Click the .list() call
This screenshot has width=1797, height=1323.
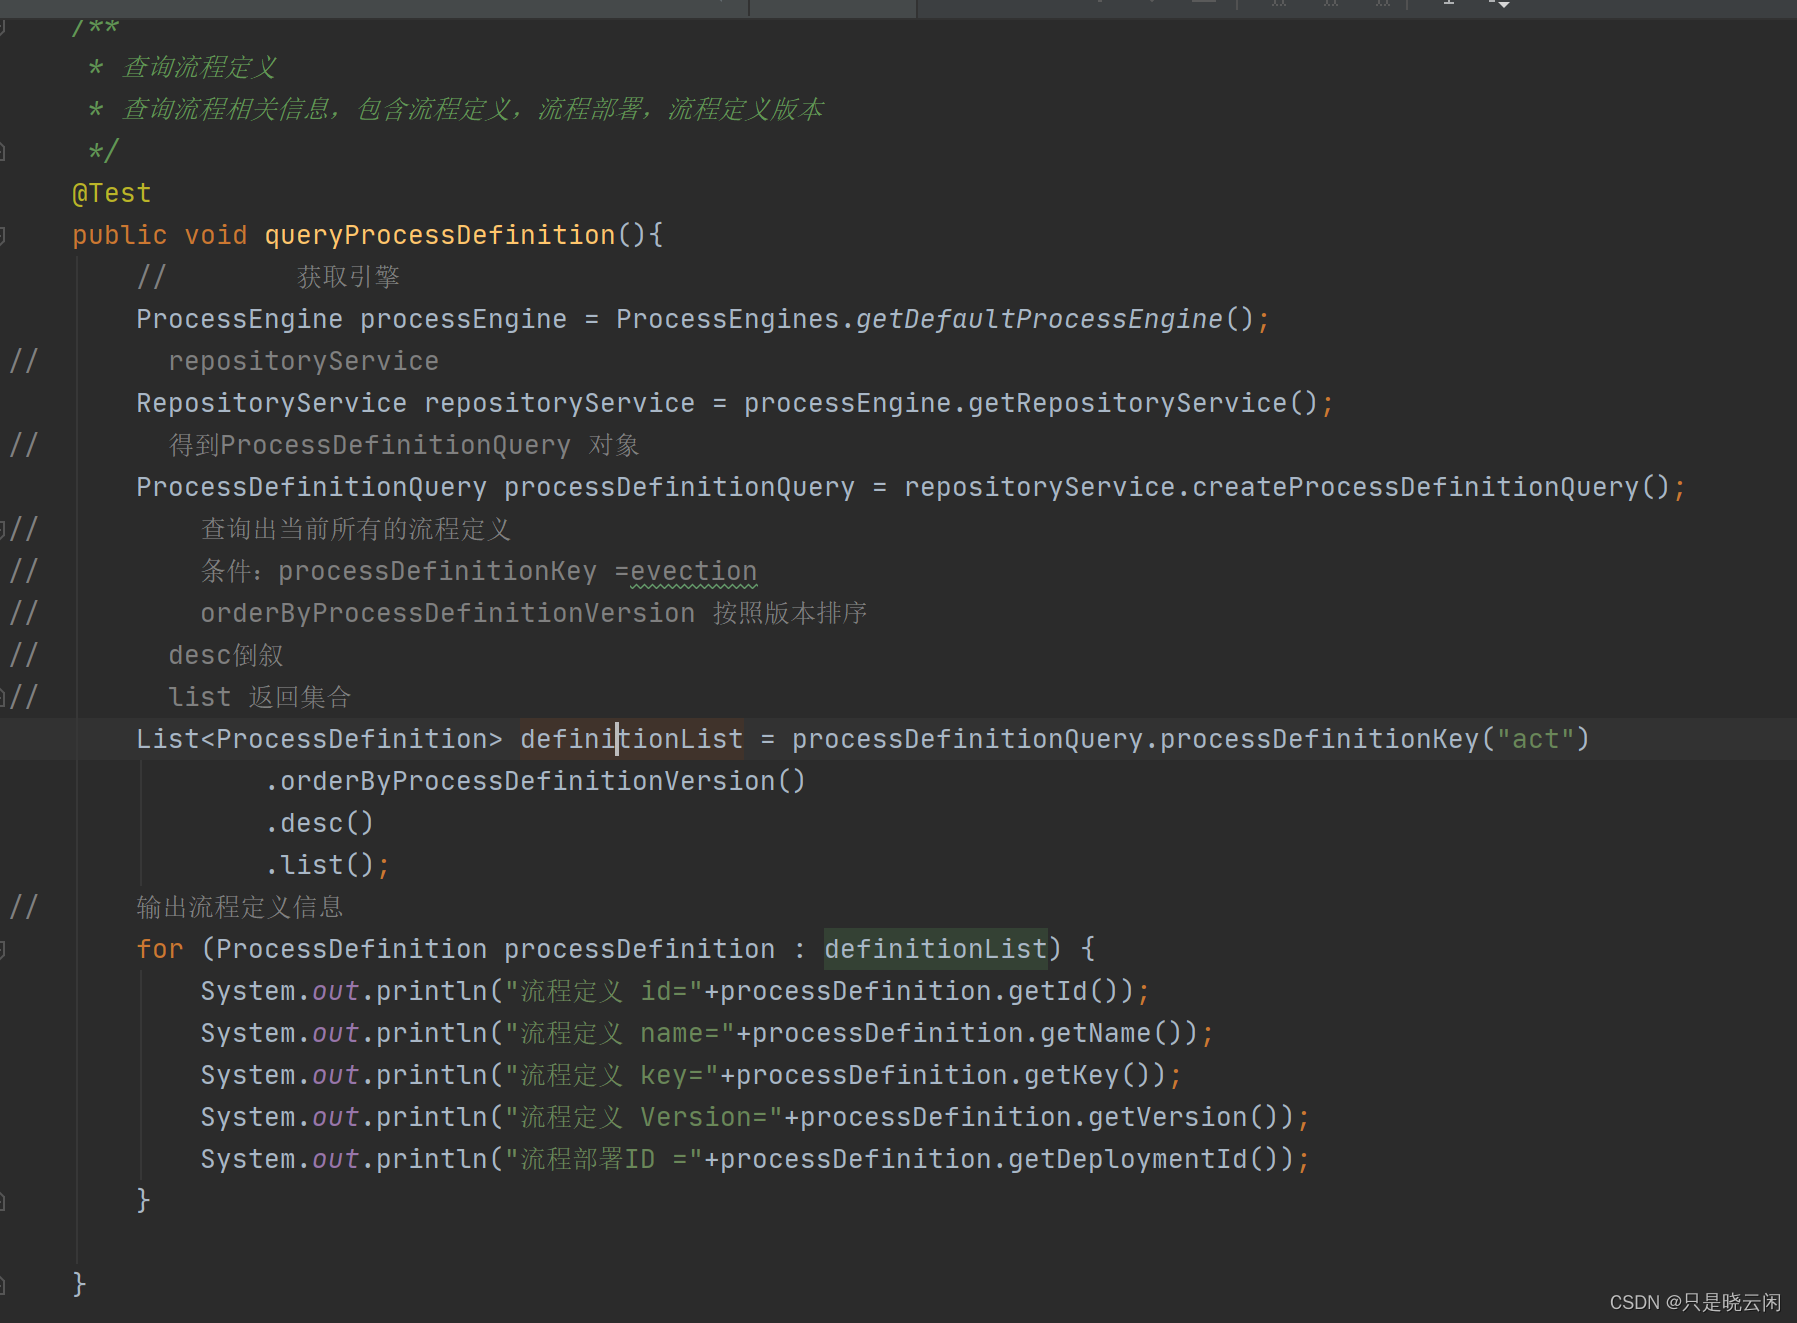click(x=319, y=865)
